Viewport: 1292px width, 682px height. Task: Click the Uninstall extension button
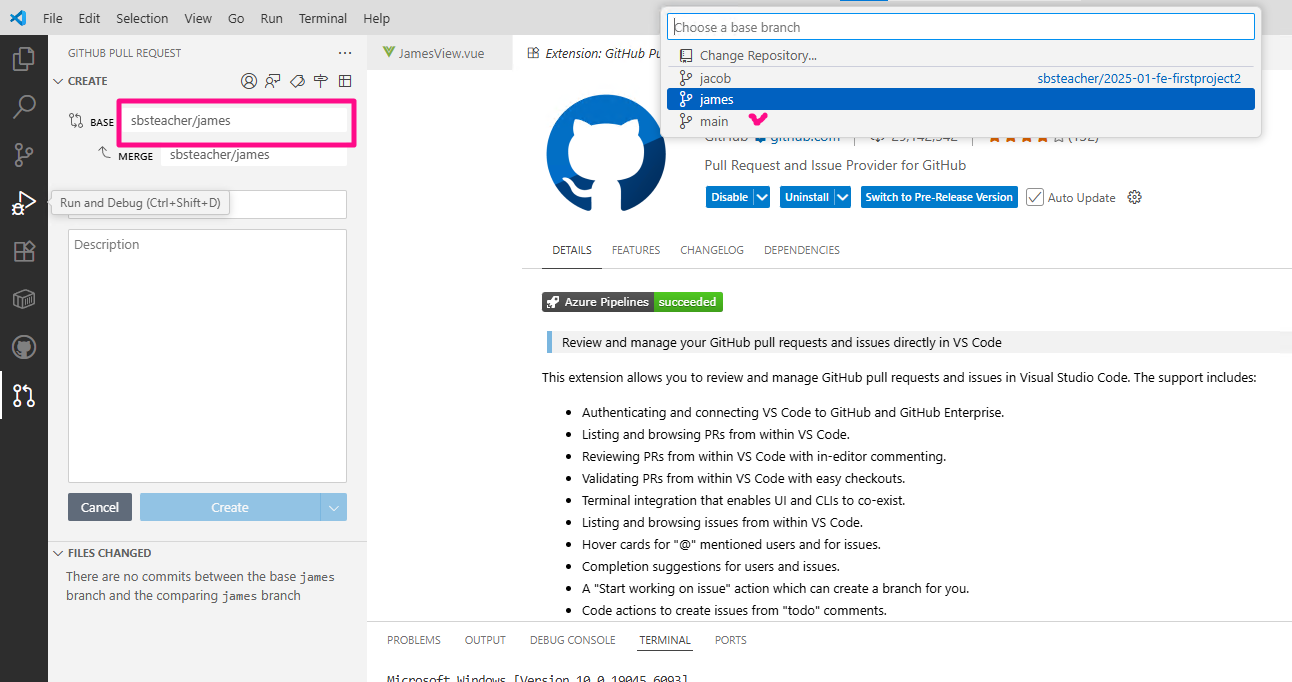(x=807, y=197)
